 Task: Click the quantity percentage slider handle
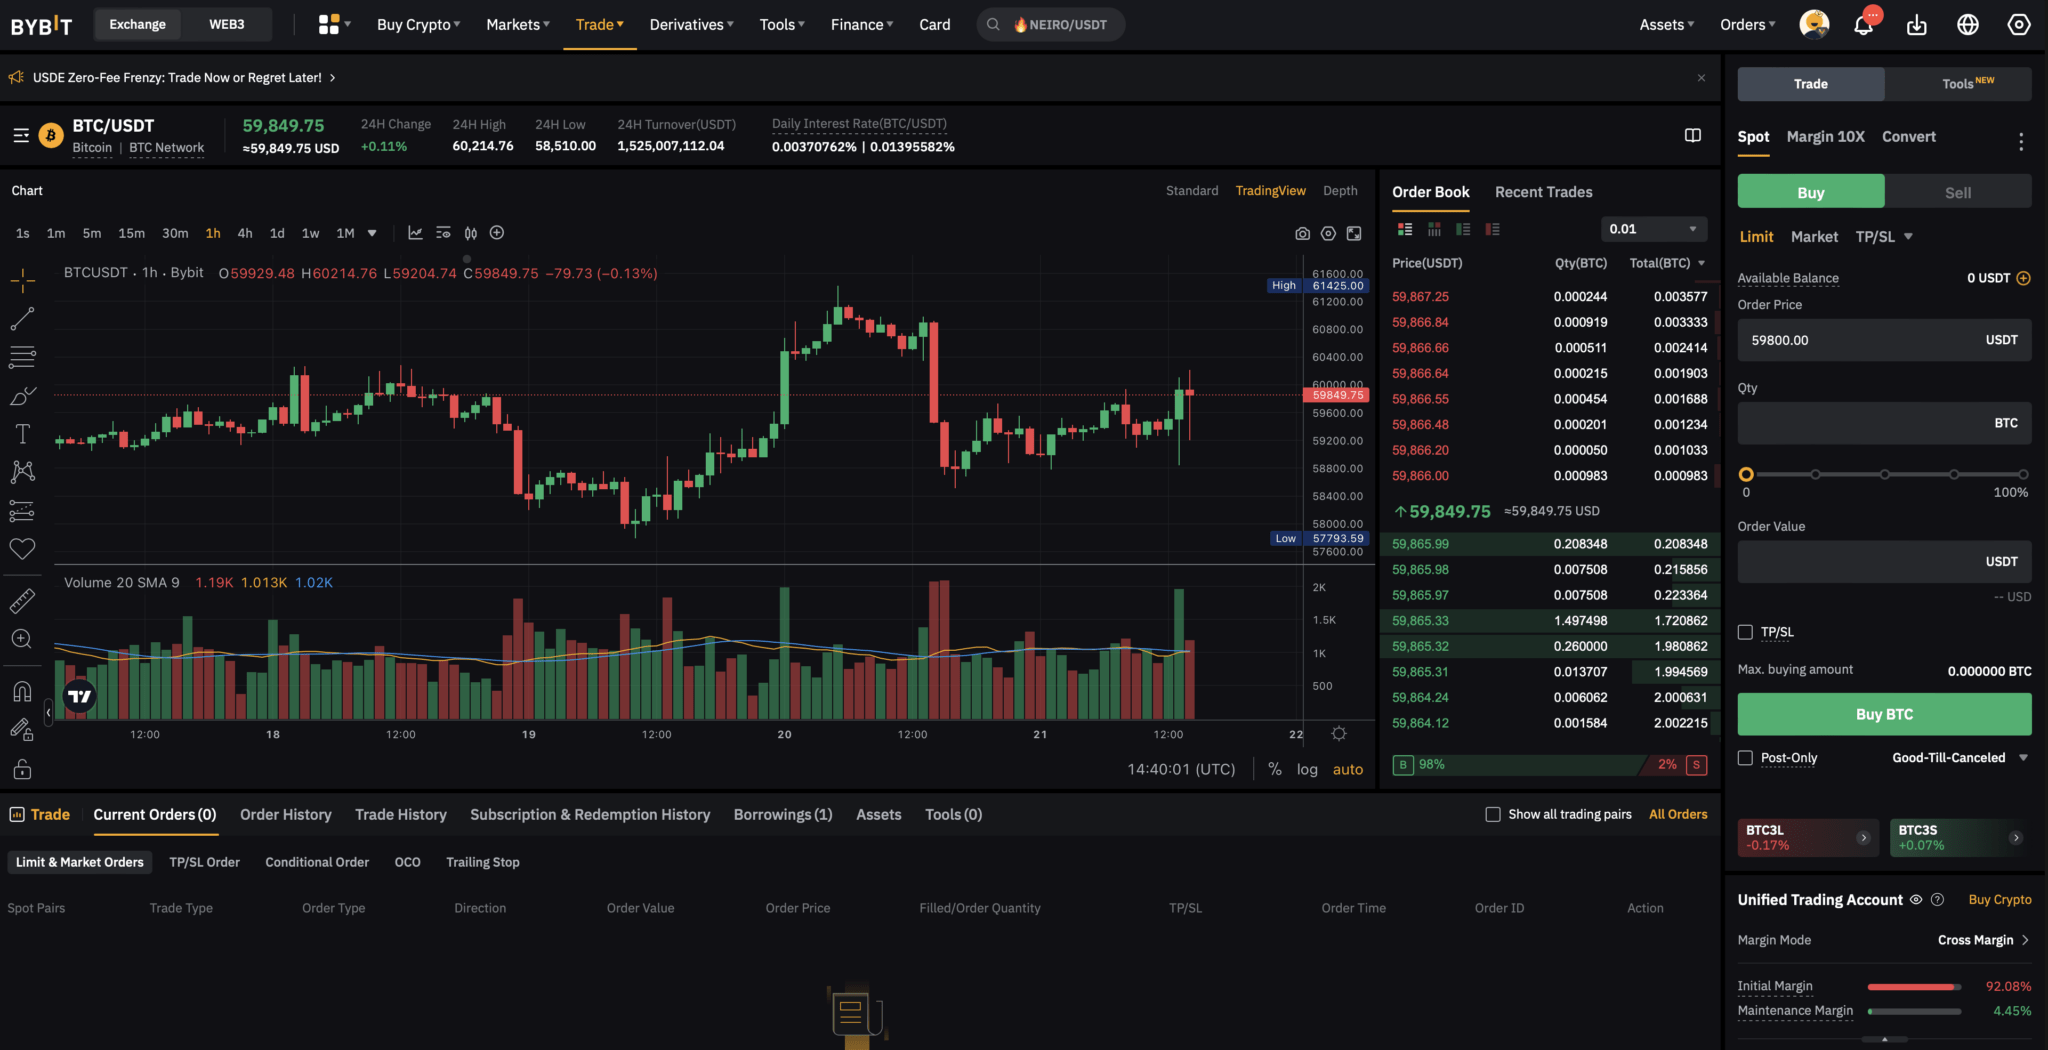[x=1746, y=474]
